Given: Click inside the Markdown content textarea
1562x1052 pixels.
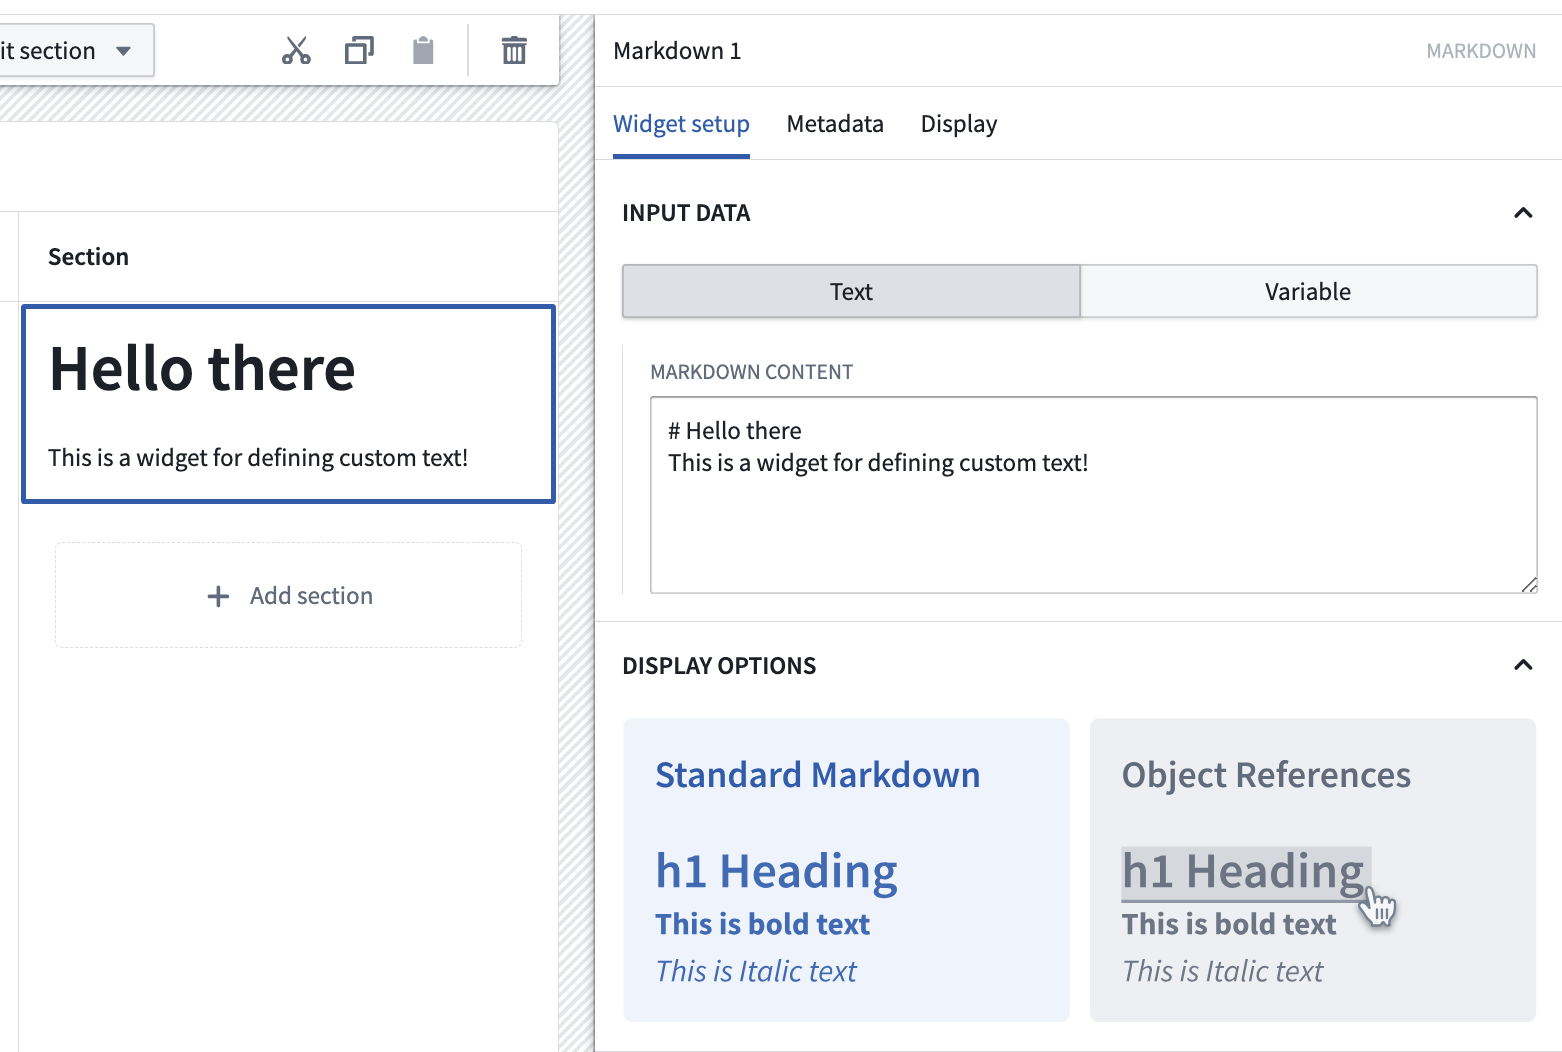Looking at the screenshot, I should pos(1093,495).
